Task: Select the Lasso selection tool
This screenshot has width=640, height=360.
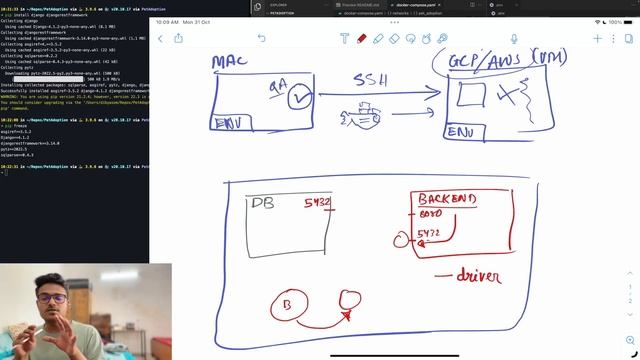Action: tap(411, 39)
